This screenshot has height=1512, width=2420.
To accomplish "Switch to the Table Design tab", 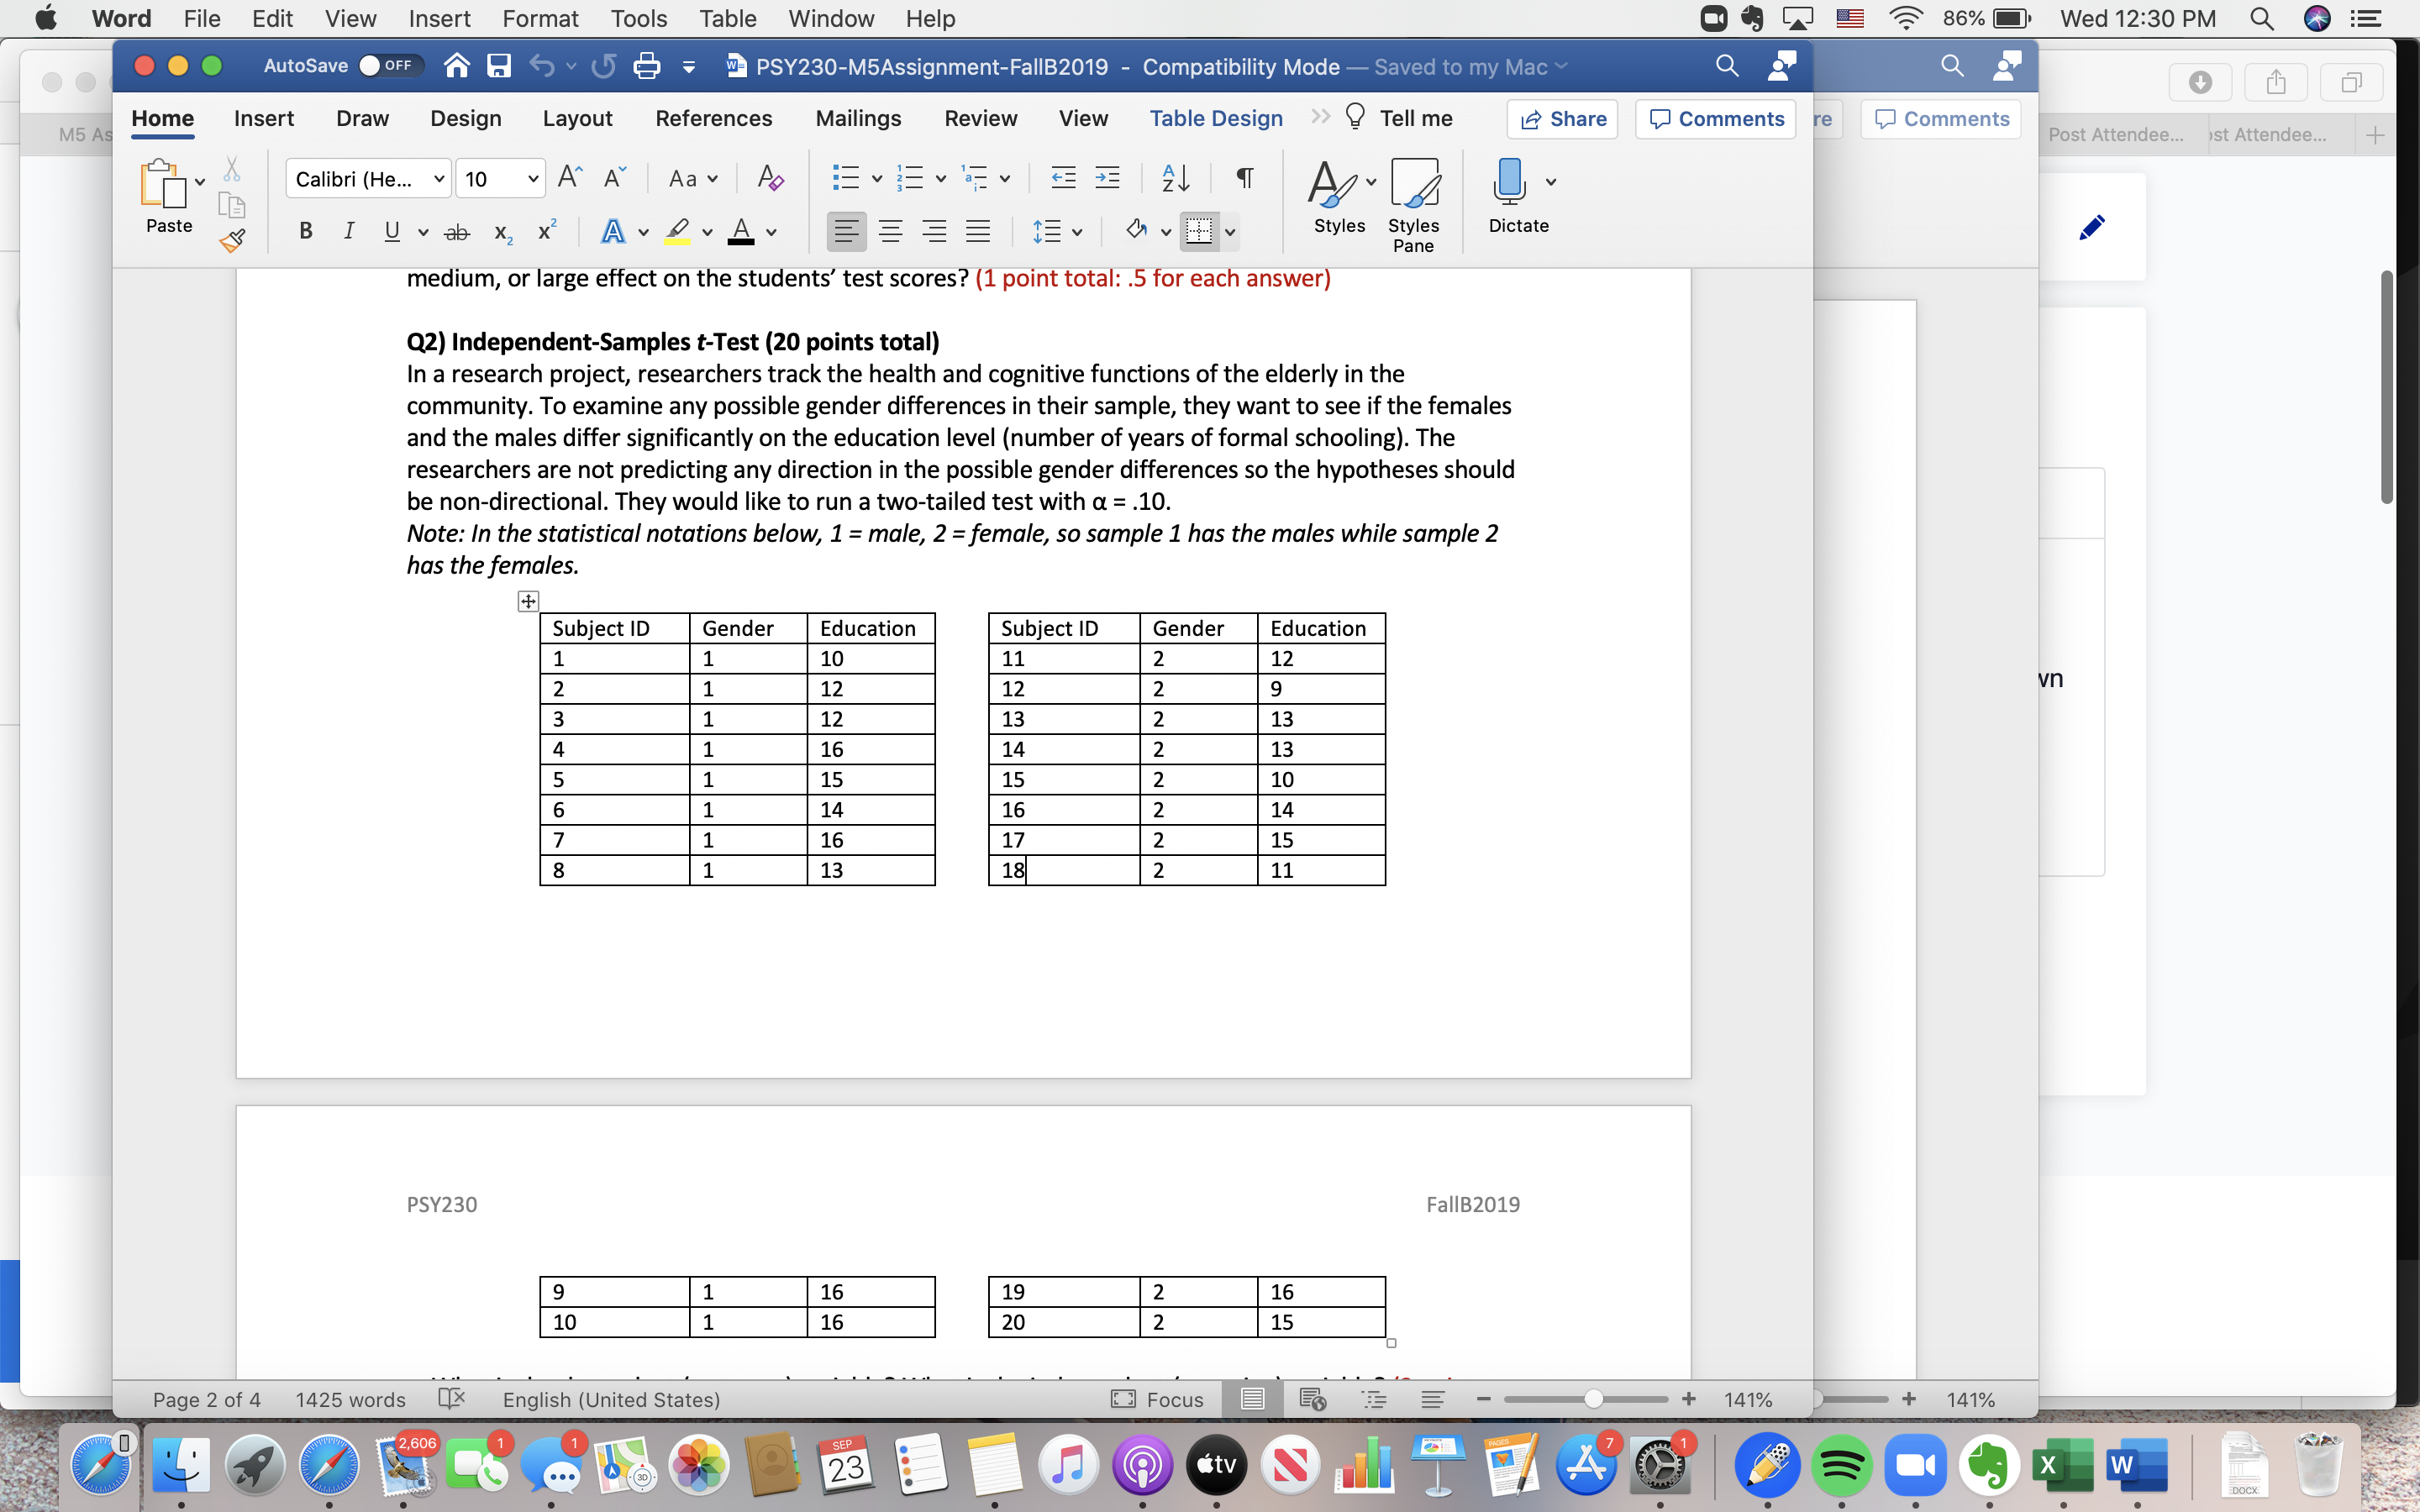I will click(x=1215, y=118).
